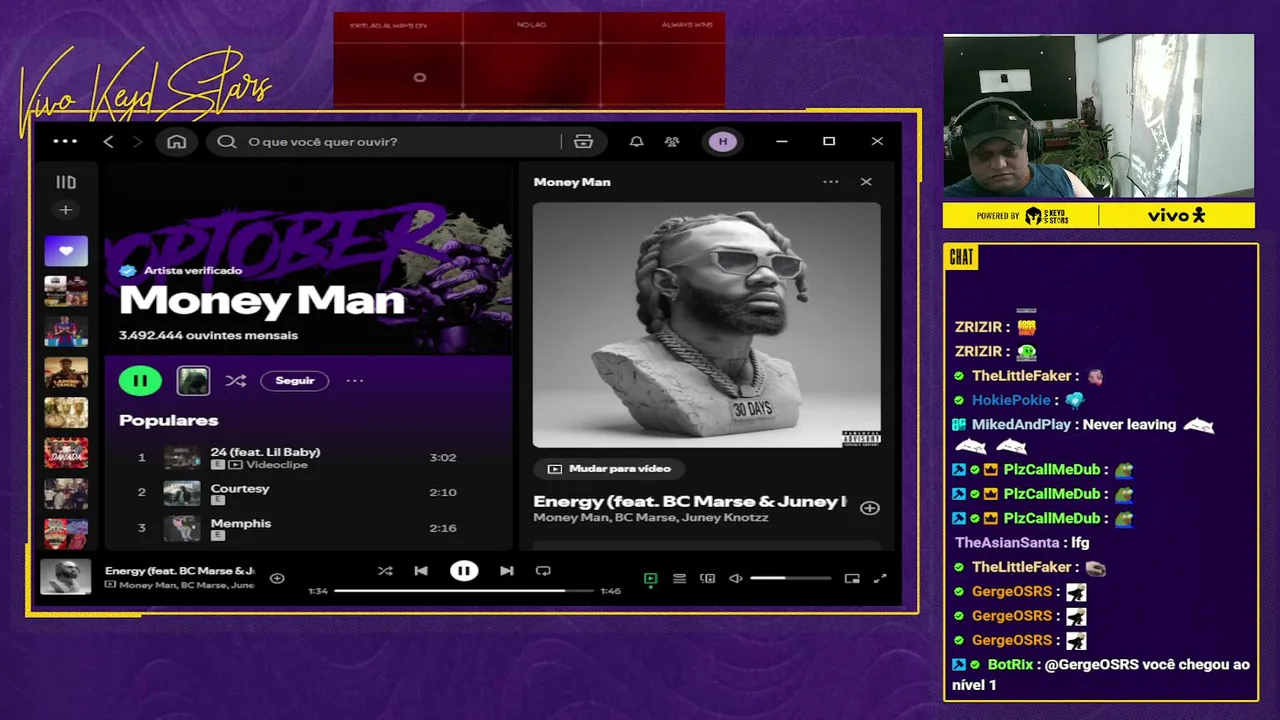Add Energy to Liked Songs in panel
The width and height of the screenshot is (1280, 720).
(x=870, y=508)
